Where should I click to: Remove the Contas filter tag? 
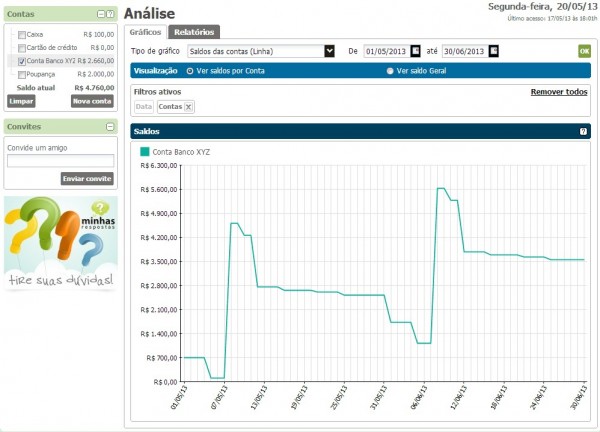pyautogui.click(x=189, y=107)
